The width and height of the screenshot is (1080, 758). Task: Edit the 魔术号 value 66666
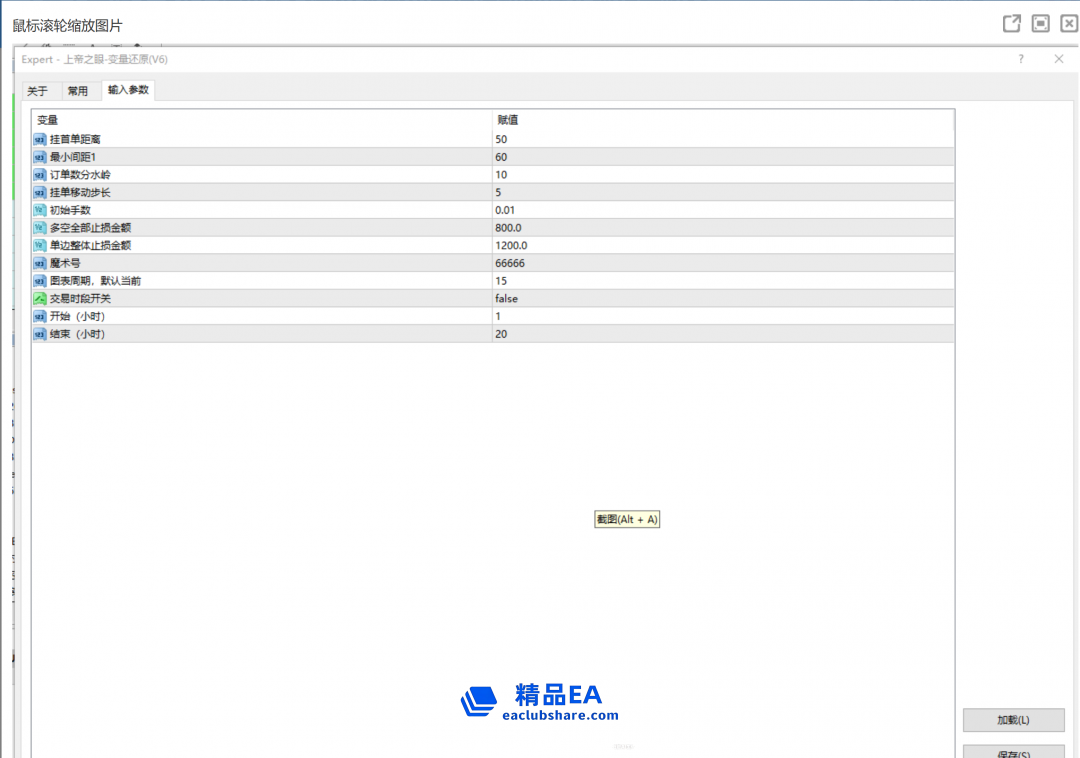(x=510, y=263)
